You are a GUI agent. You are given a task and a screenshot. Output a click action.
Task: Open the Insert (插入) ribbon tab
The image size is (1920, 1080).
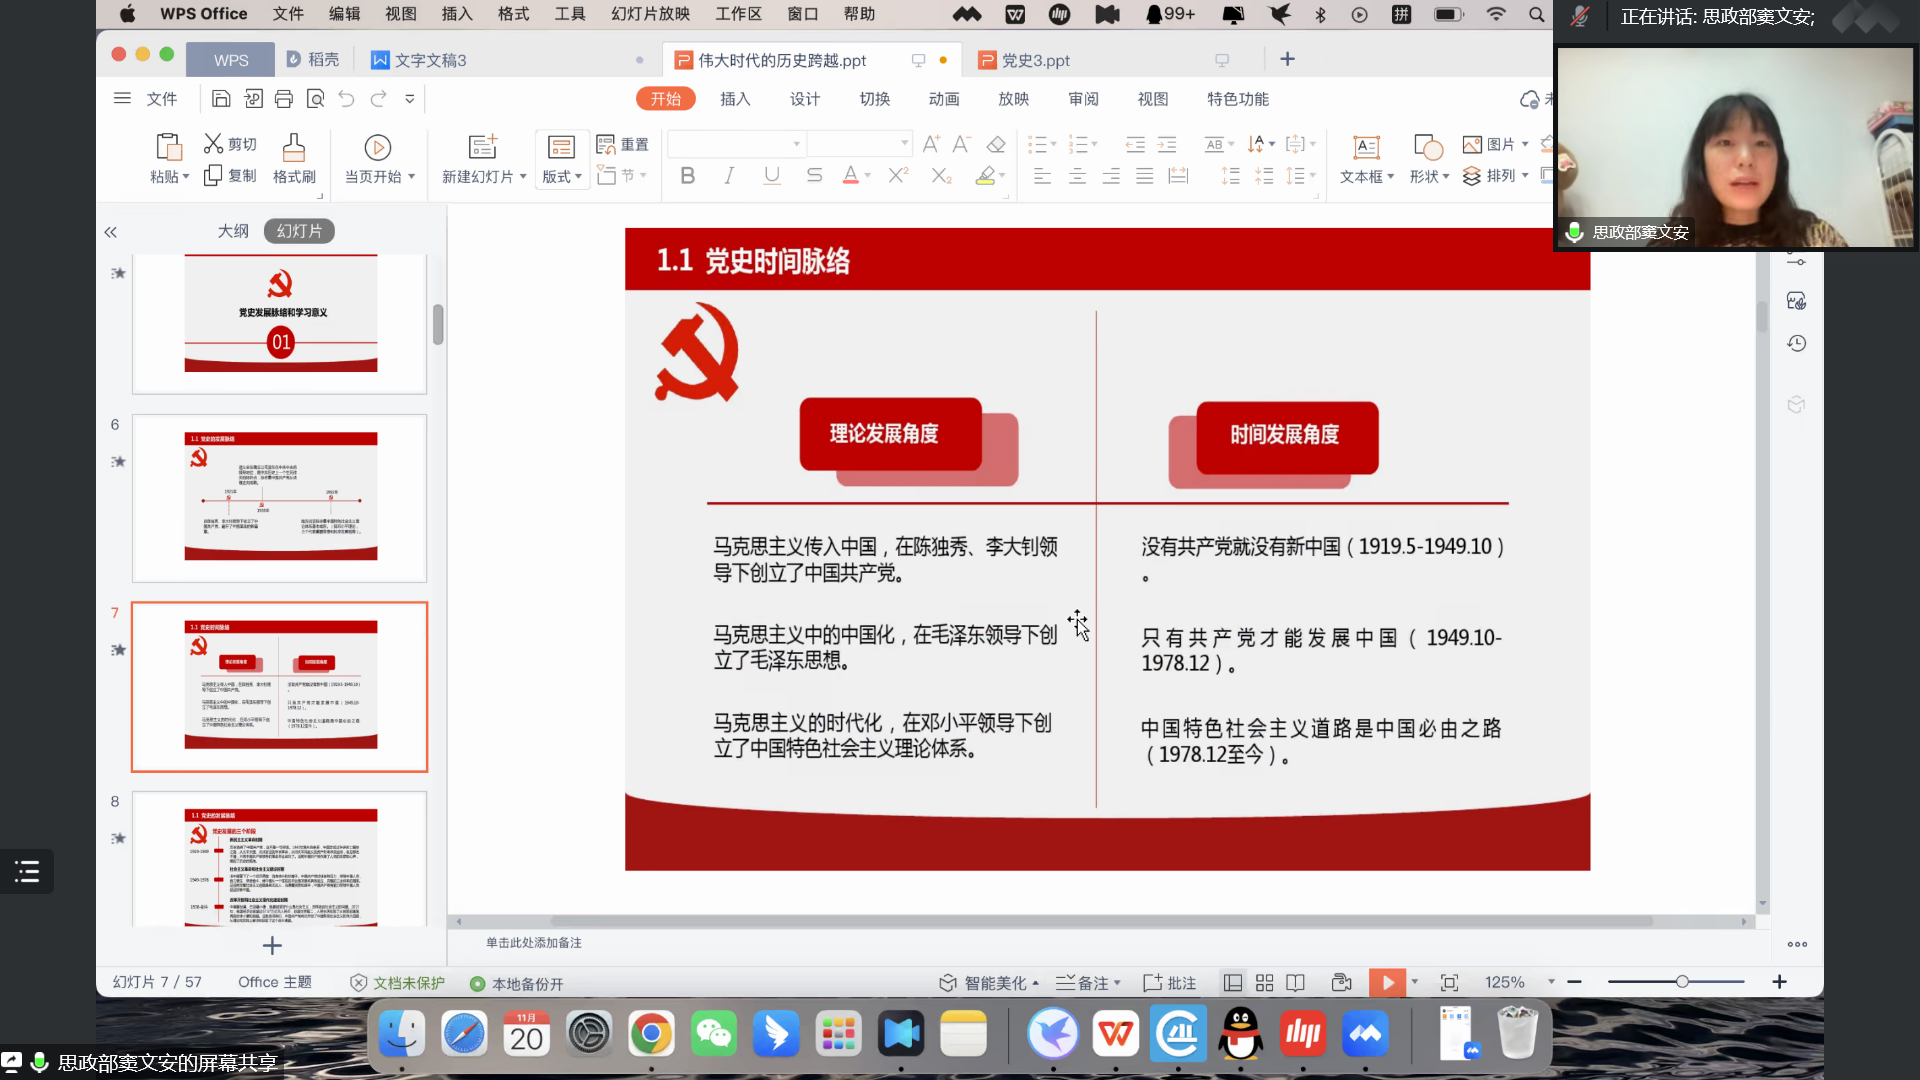[x=735, y=99]
